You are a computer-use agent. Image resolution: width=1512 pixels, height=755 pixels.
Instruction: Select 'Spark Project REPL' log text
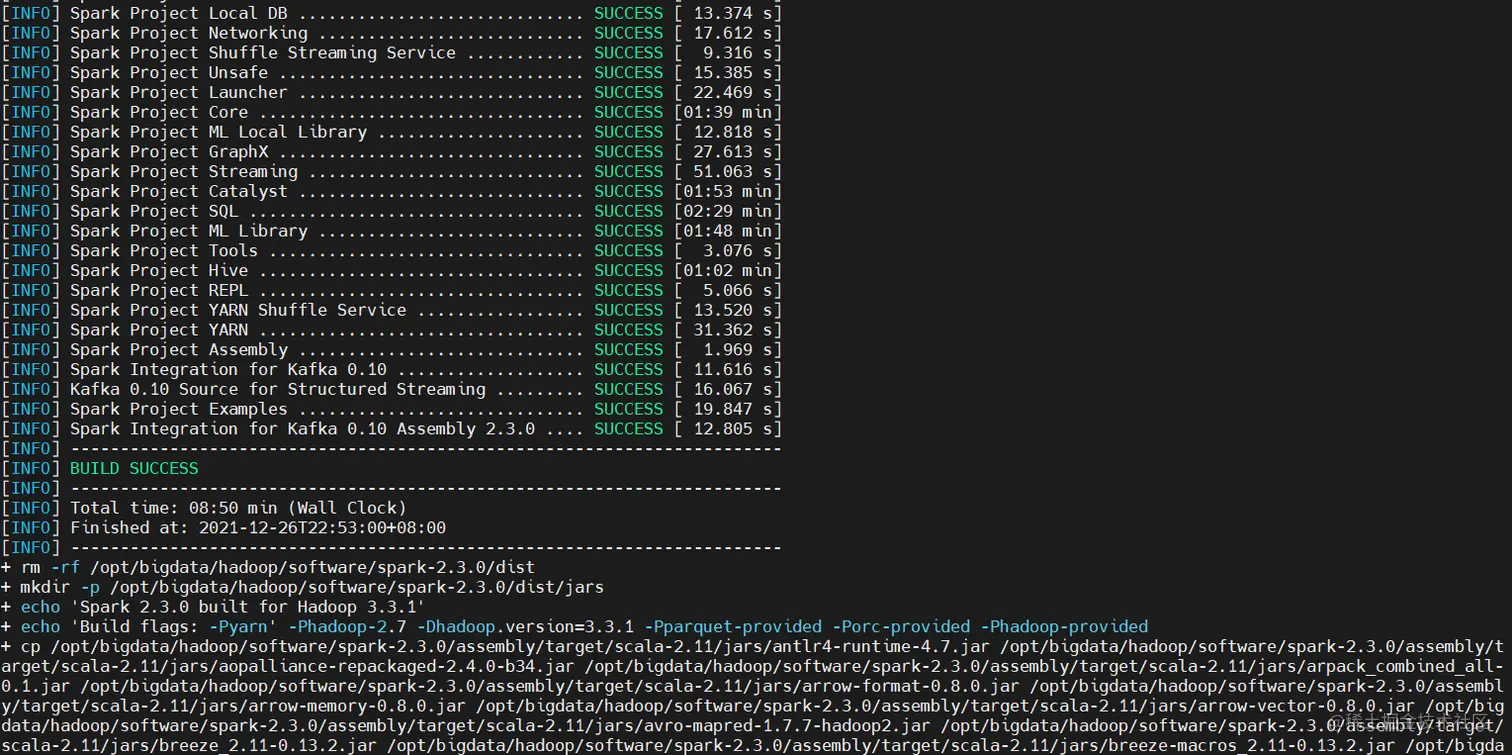159,290
